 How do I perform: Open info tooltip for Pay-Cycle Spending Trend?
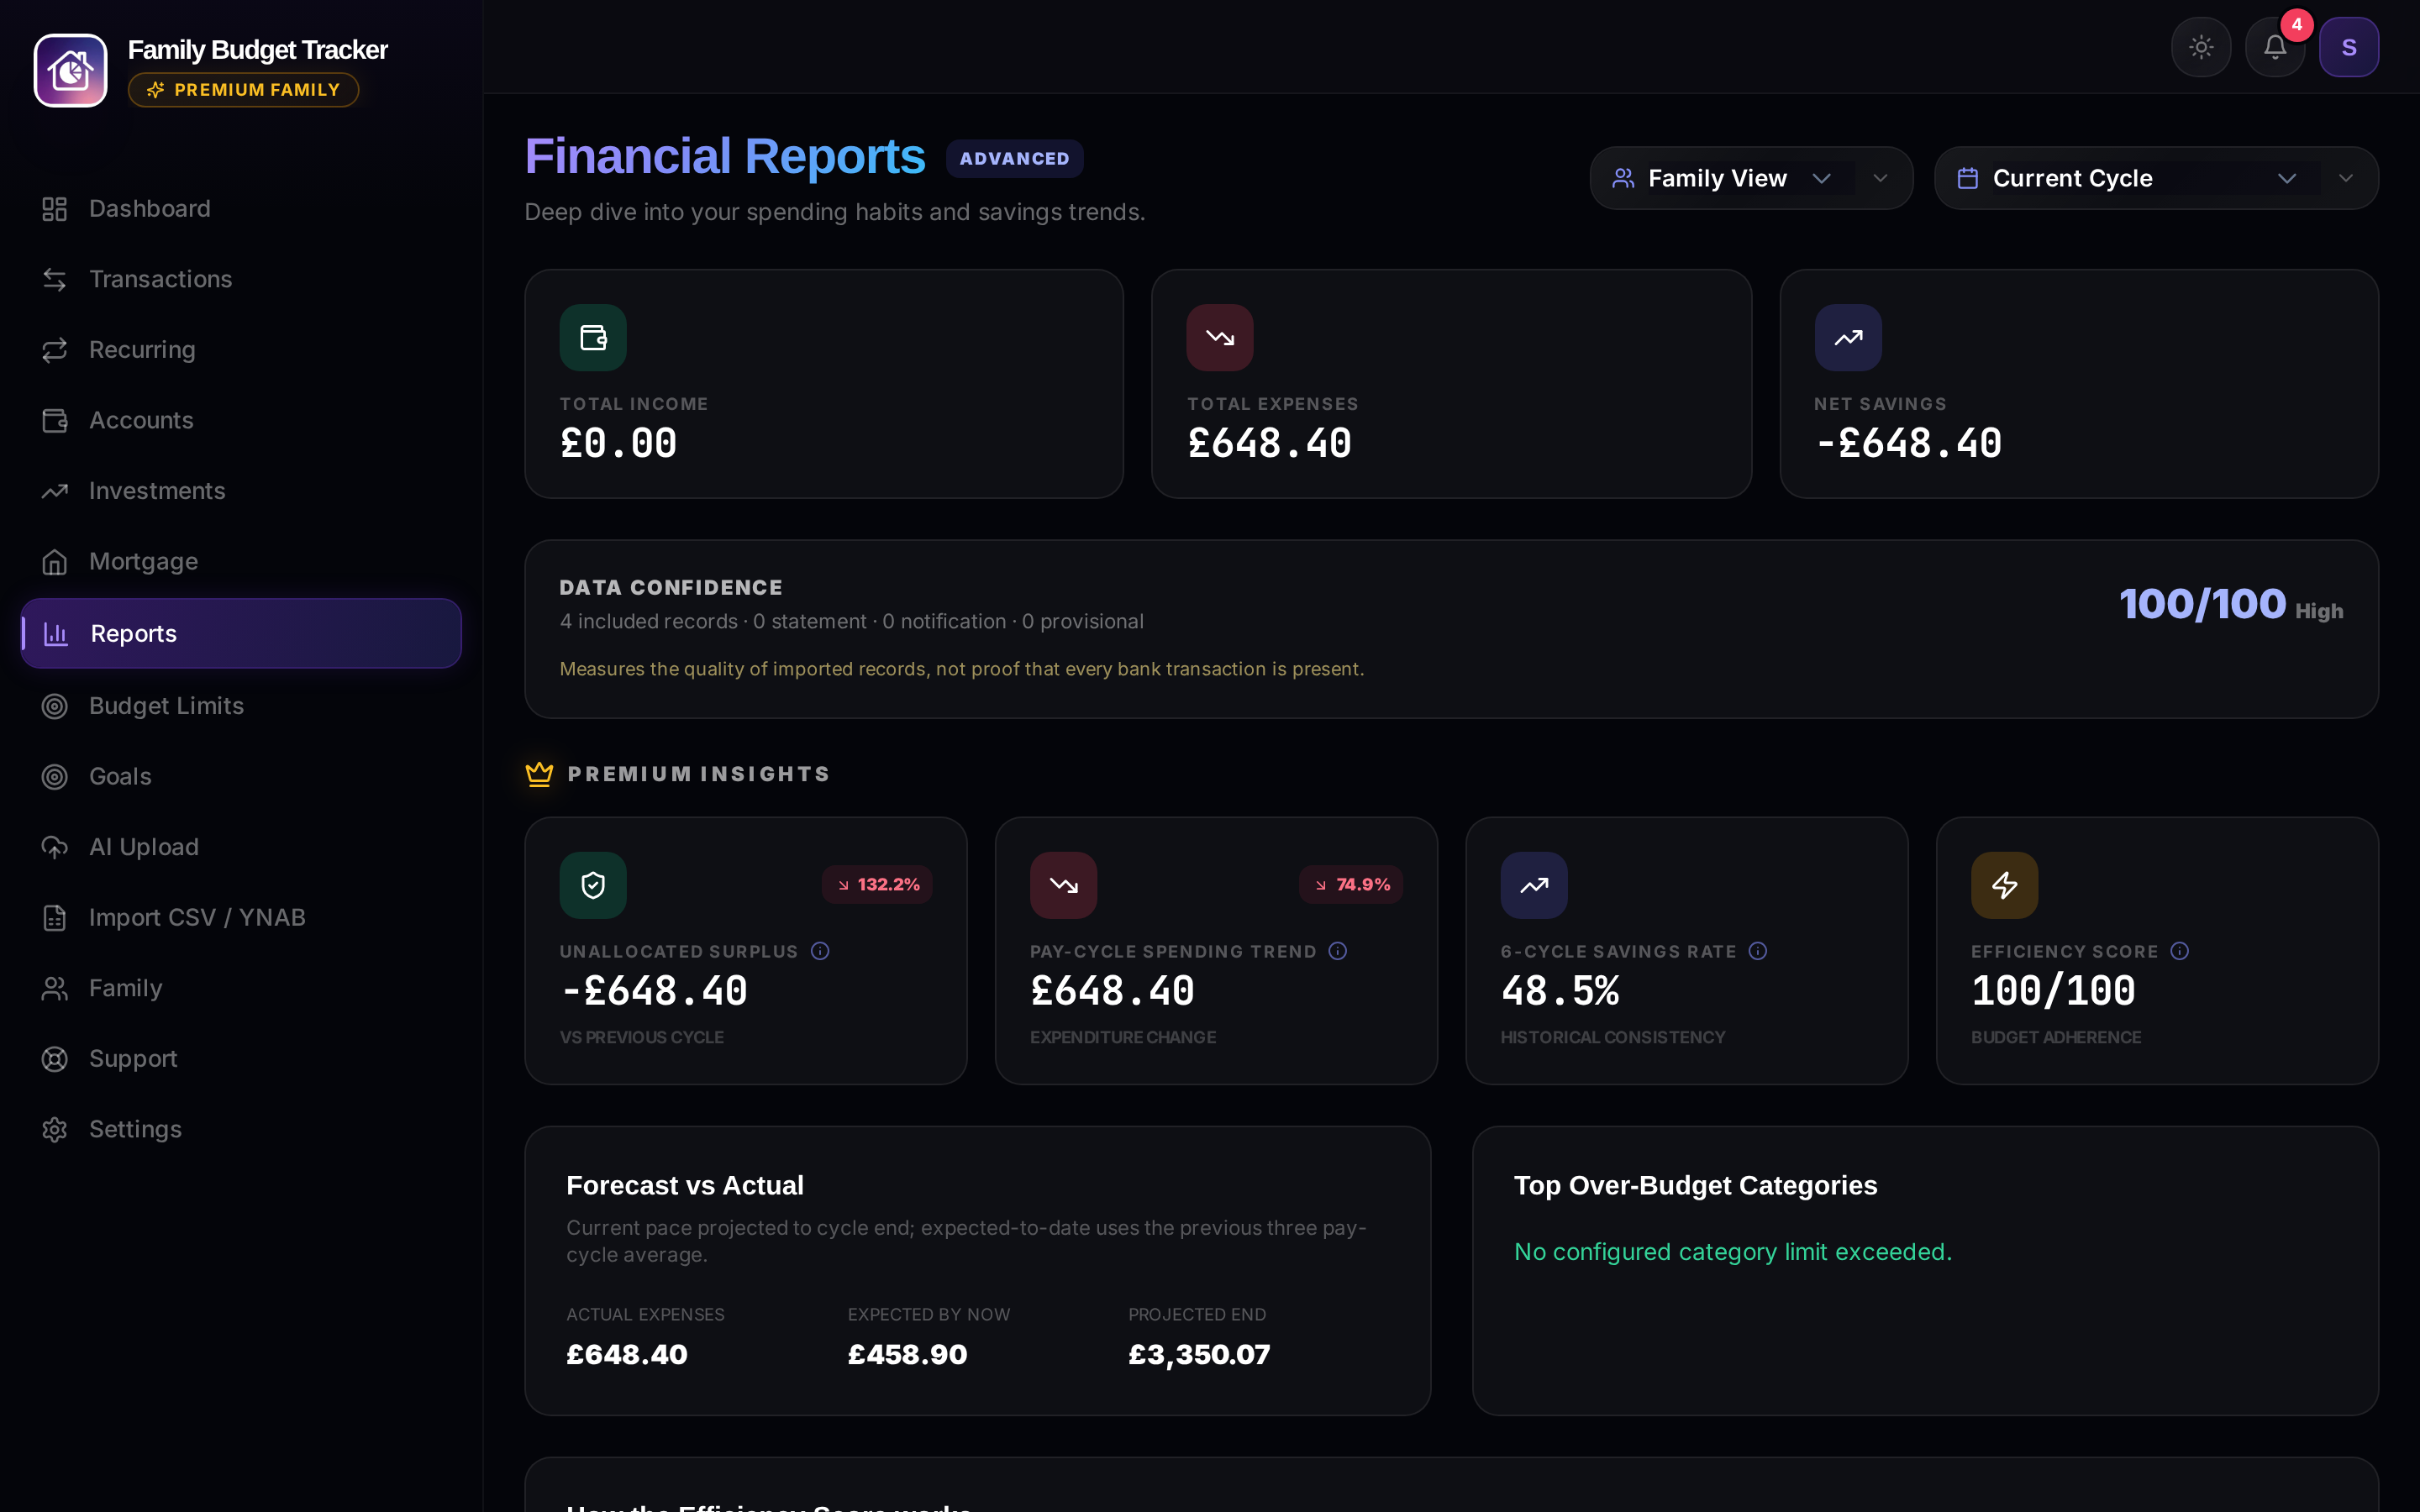(1338, 951)
